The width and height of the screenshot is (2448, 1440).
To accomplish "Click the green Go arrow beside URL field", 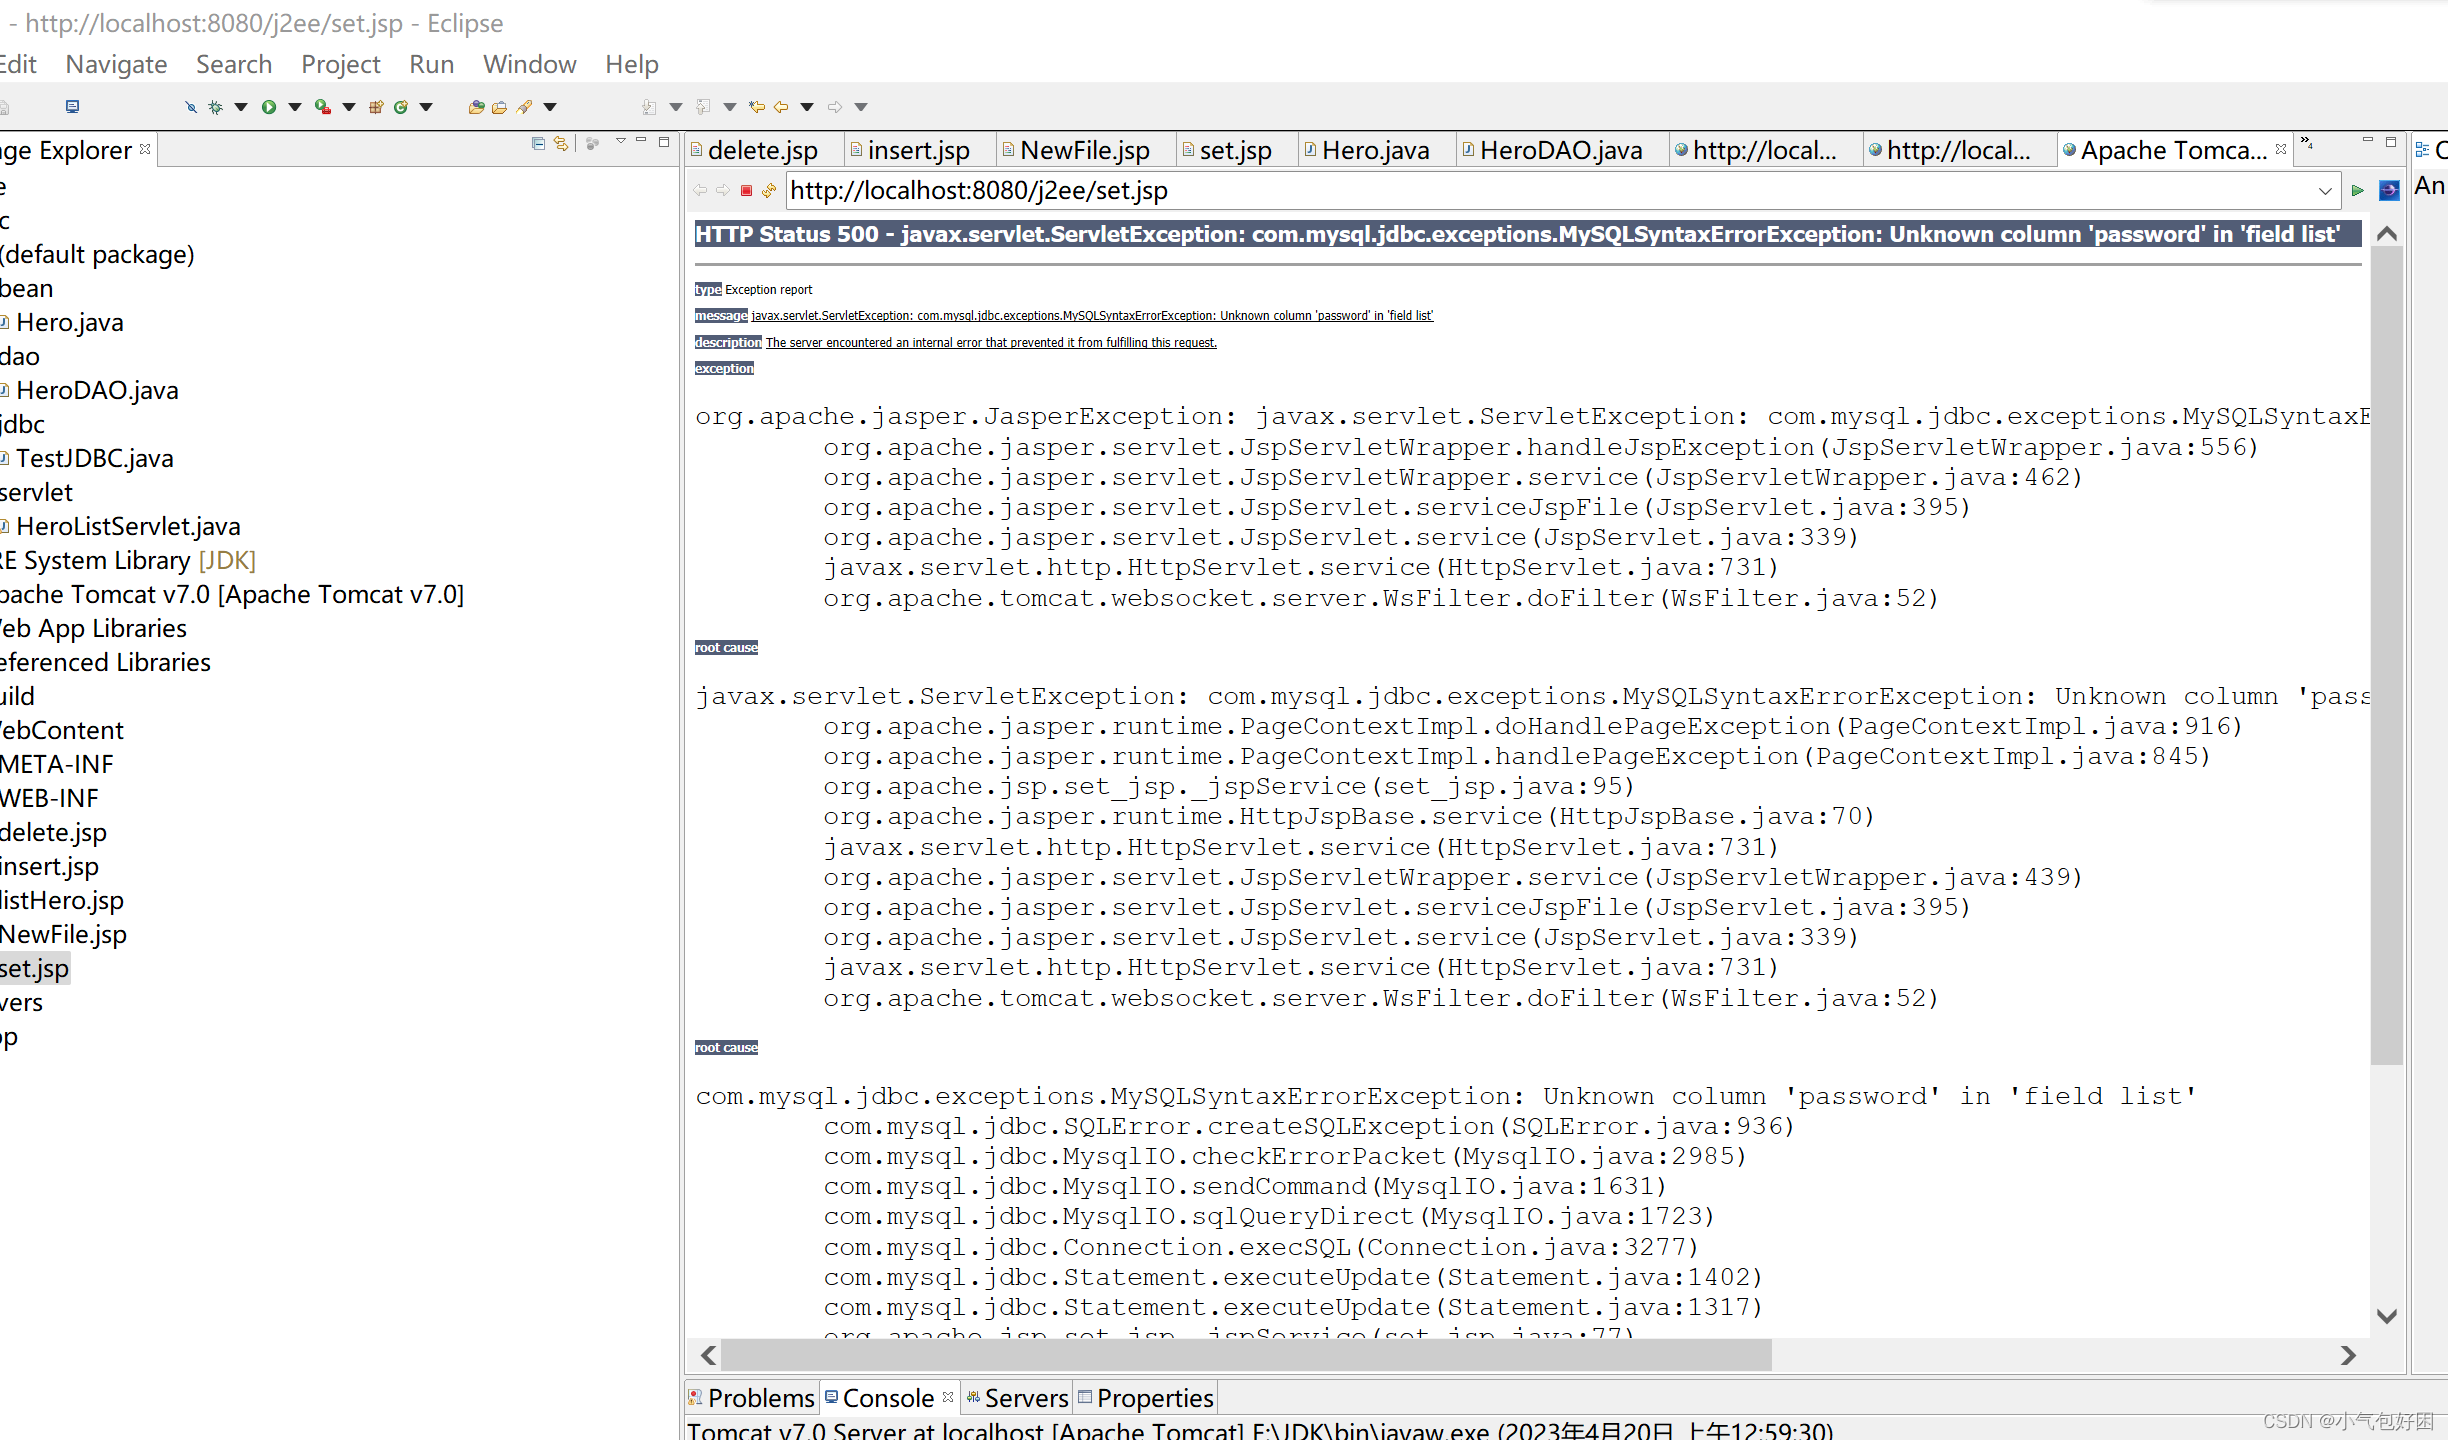I will [x=2357, y=190].
